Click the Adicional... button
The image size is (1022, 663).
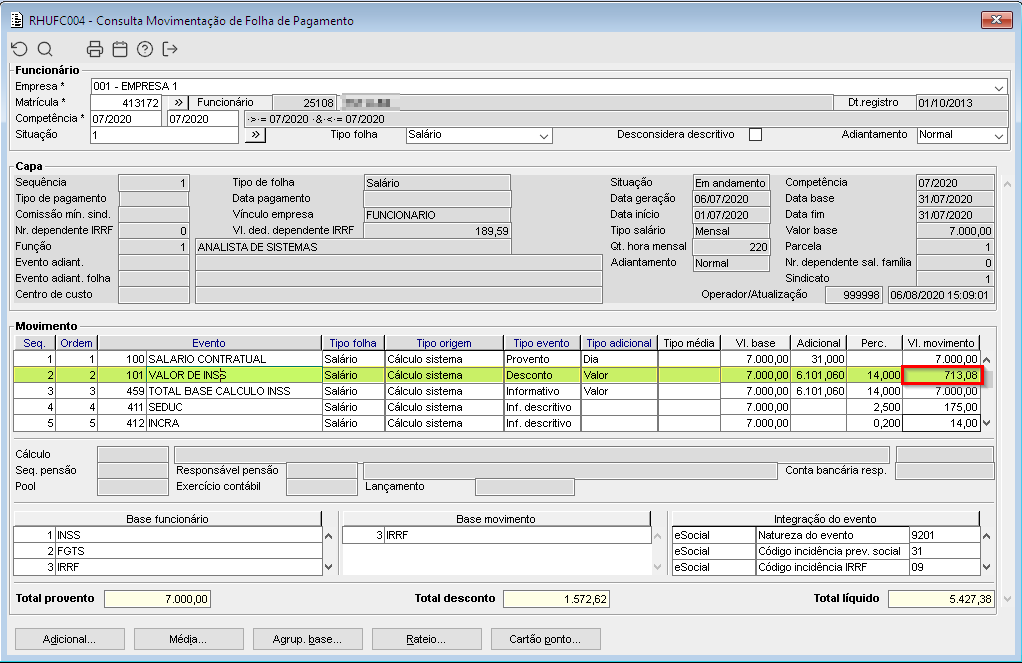(x=69, y=639)
